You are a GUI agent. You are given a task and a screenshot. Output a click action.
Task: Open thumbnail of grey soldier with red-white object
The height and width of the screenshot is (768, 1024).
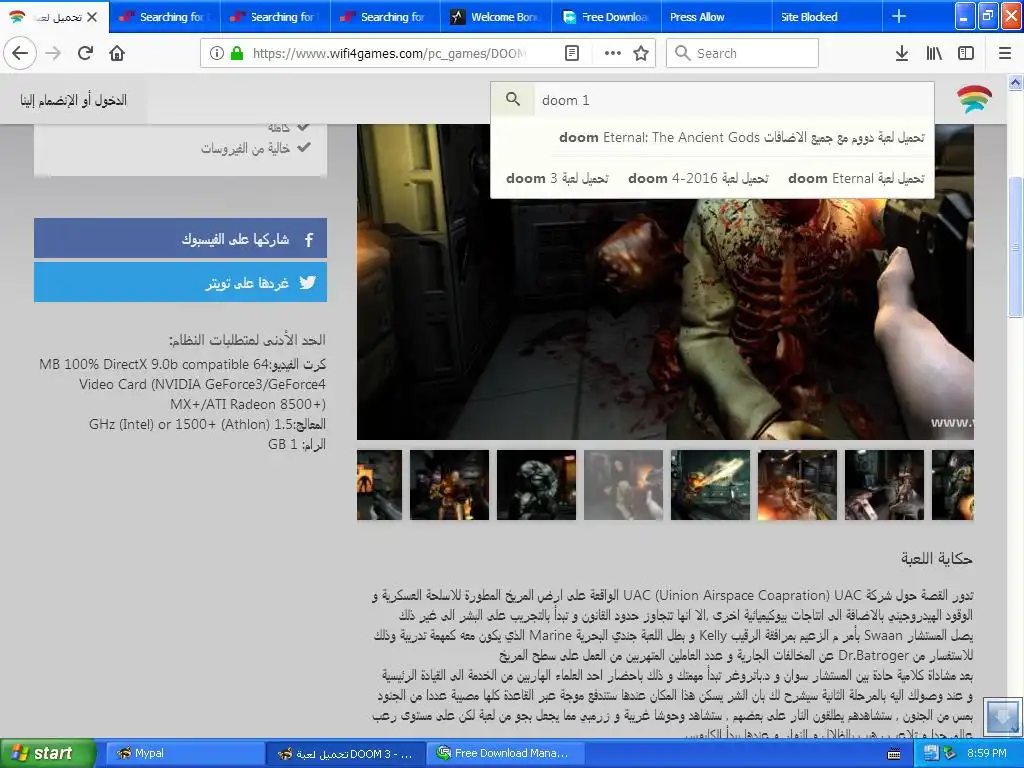pyautogui.click(x=884, y=485)
